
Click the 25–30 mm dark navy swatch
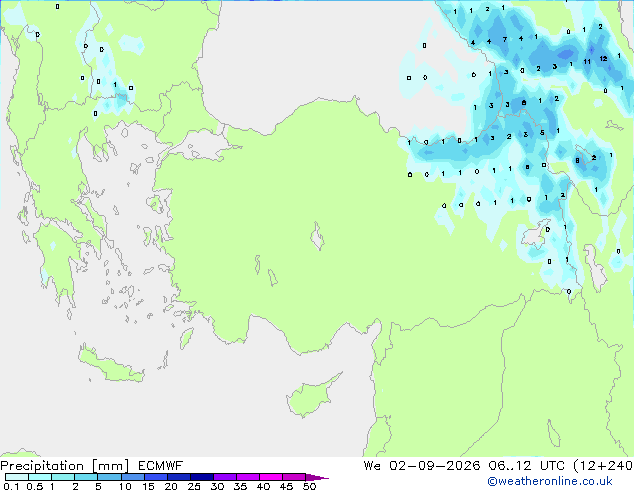(201, 477)
